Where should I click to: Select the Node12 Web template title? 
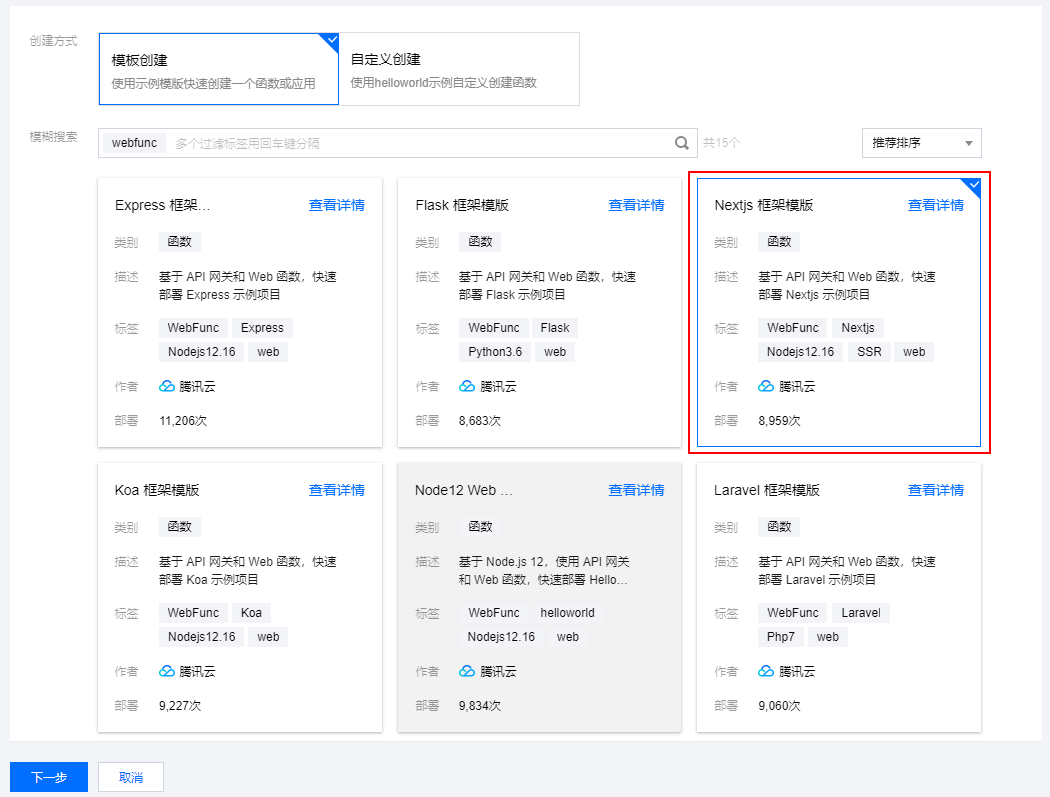[x=464, y=490]
